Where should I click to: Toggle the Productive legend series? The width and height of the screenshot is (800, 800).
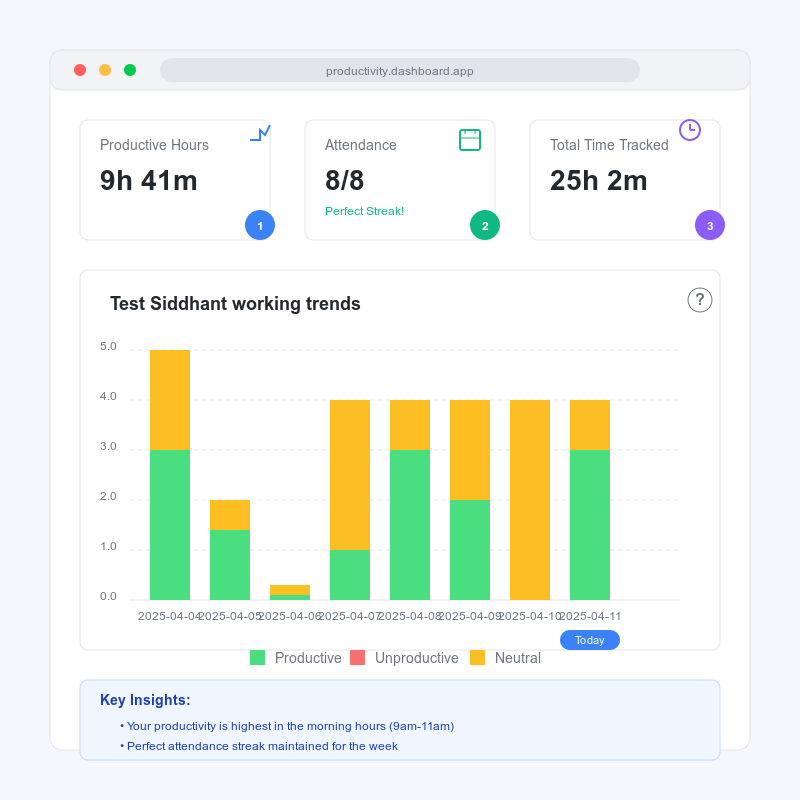coord(295,658)
